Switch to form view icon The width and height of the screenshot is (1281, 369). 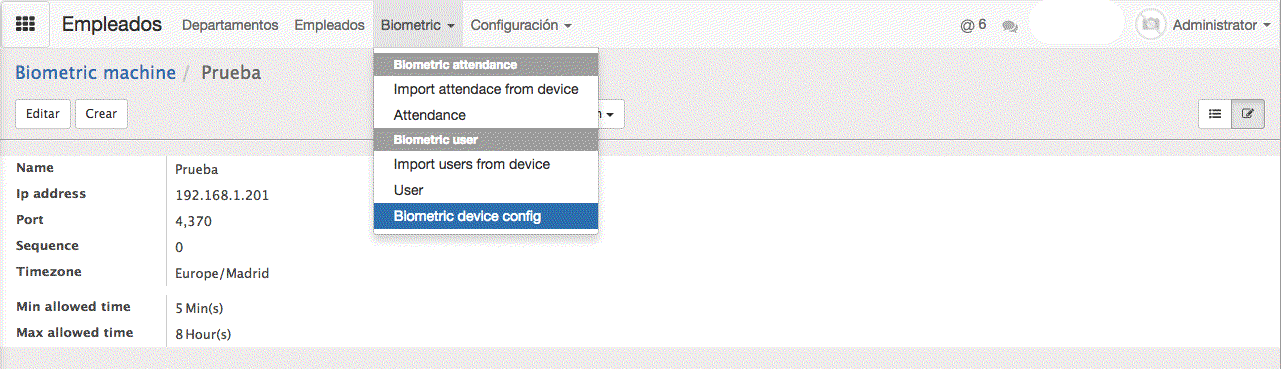(1247, 114)
